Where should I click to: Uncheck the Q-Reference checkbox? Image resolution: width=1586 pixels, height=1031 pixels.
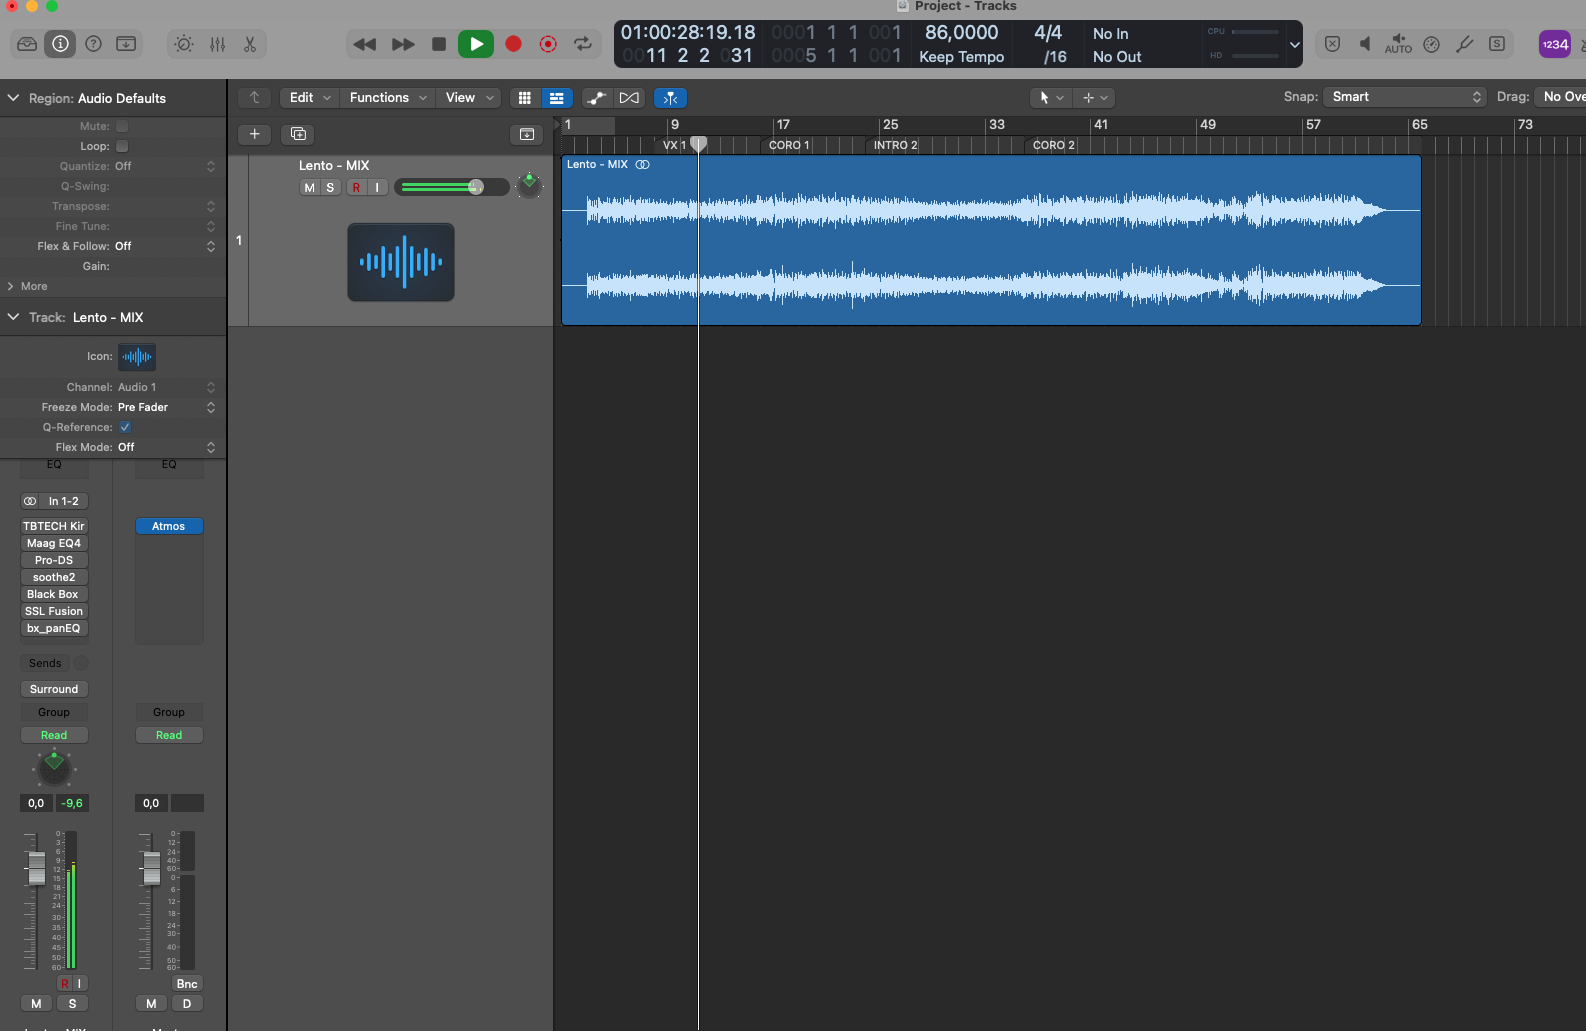tap(125, 427)
